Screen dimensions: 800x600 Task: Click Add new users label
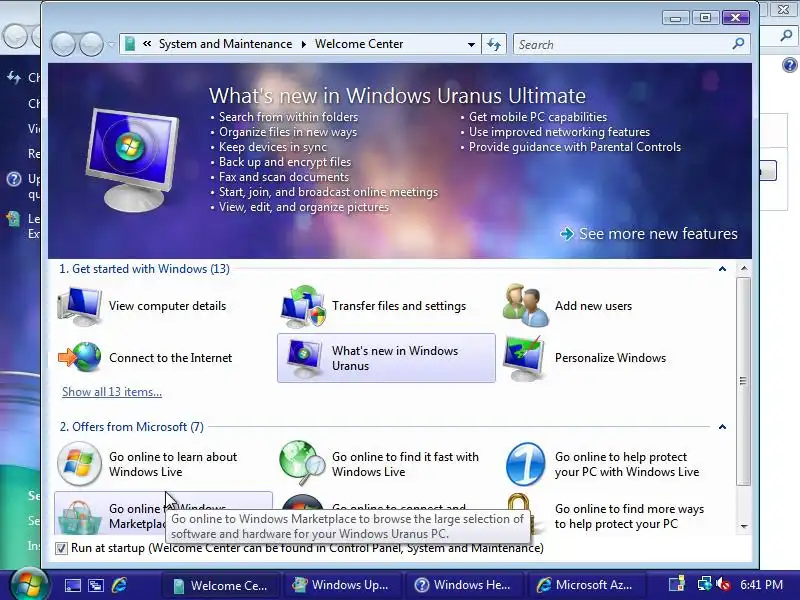pos(593,306)
